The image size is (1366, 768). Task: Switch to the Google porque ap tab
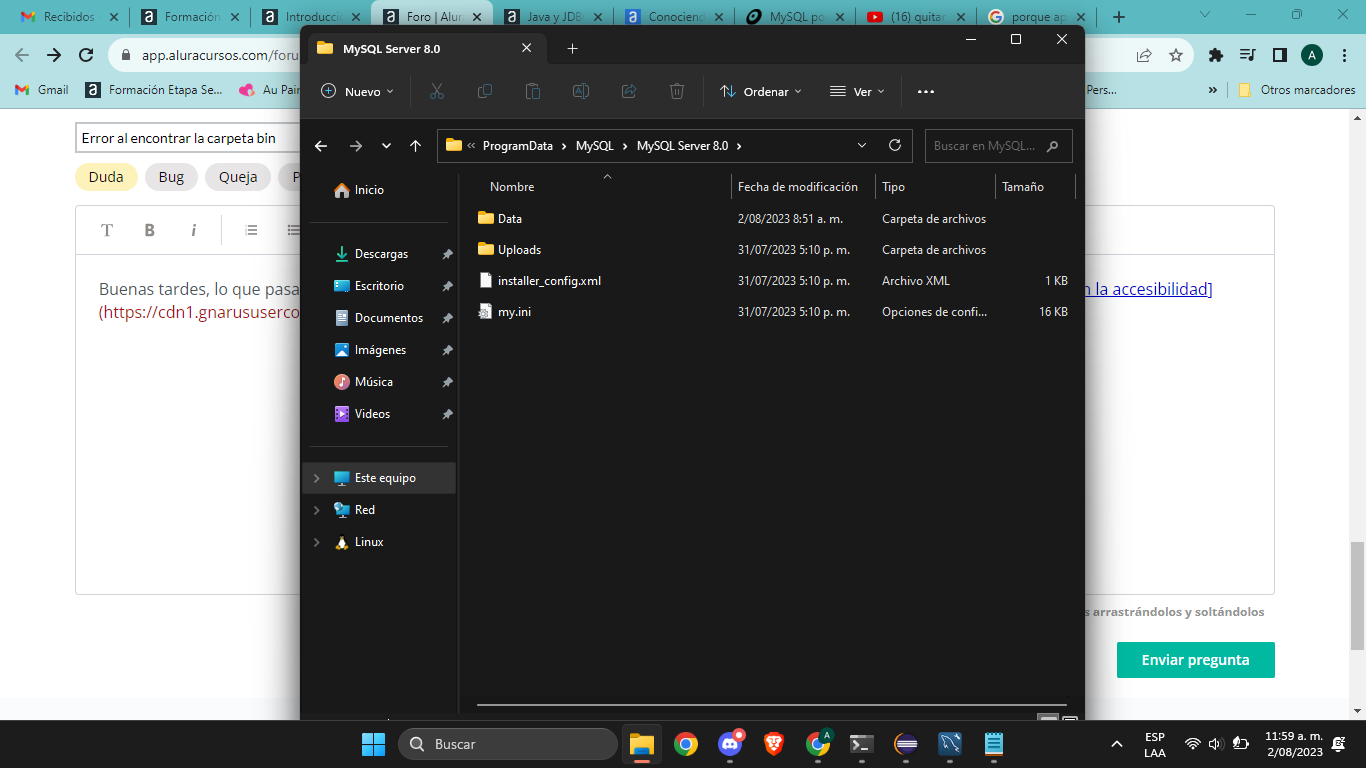pos(1037,17)
